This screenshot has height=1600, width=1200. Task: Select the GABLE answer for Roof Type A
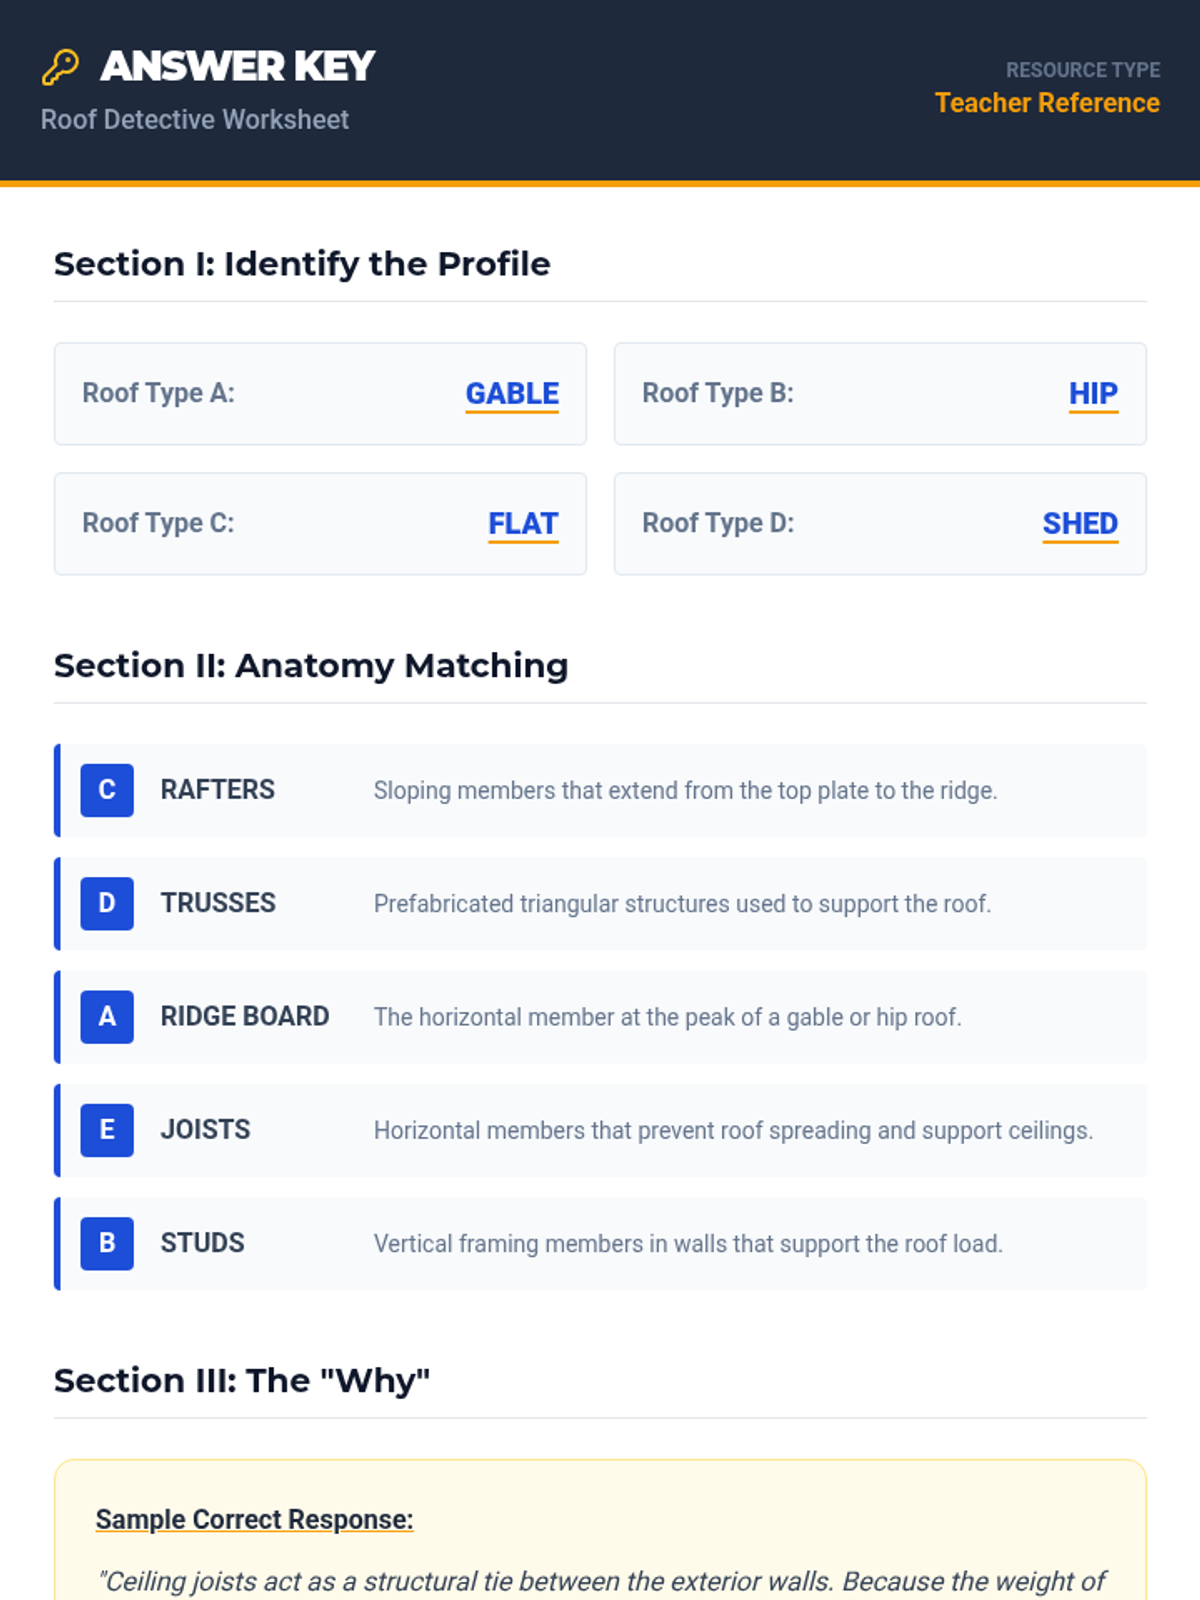[512, 394]
